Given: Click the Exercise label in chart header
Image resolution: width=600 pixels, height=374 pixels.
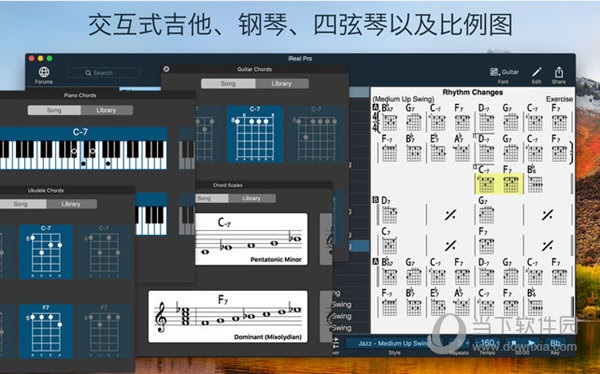Looking at the screenshot, I should pyautogui.click(x=559, y=99).
